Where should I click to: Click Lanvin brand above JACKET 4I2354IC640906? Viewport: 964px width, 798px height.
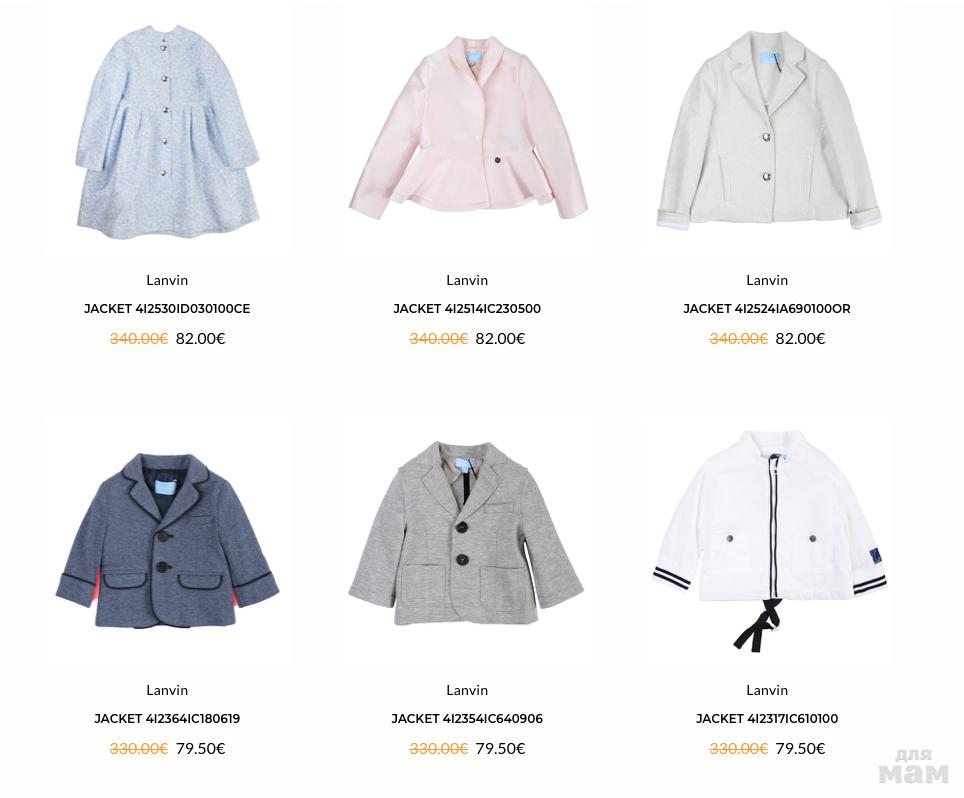coord(467,690)
